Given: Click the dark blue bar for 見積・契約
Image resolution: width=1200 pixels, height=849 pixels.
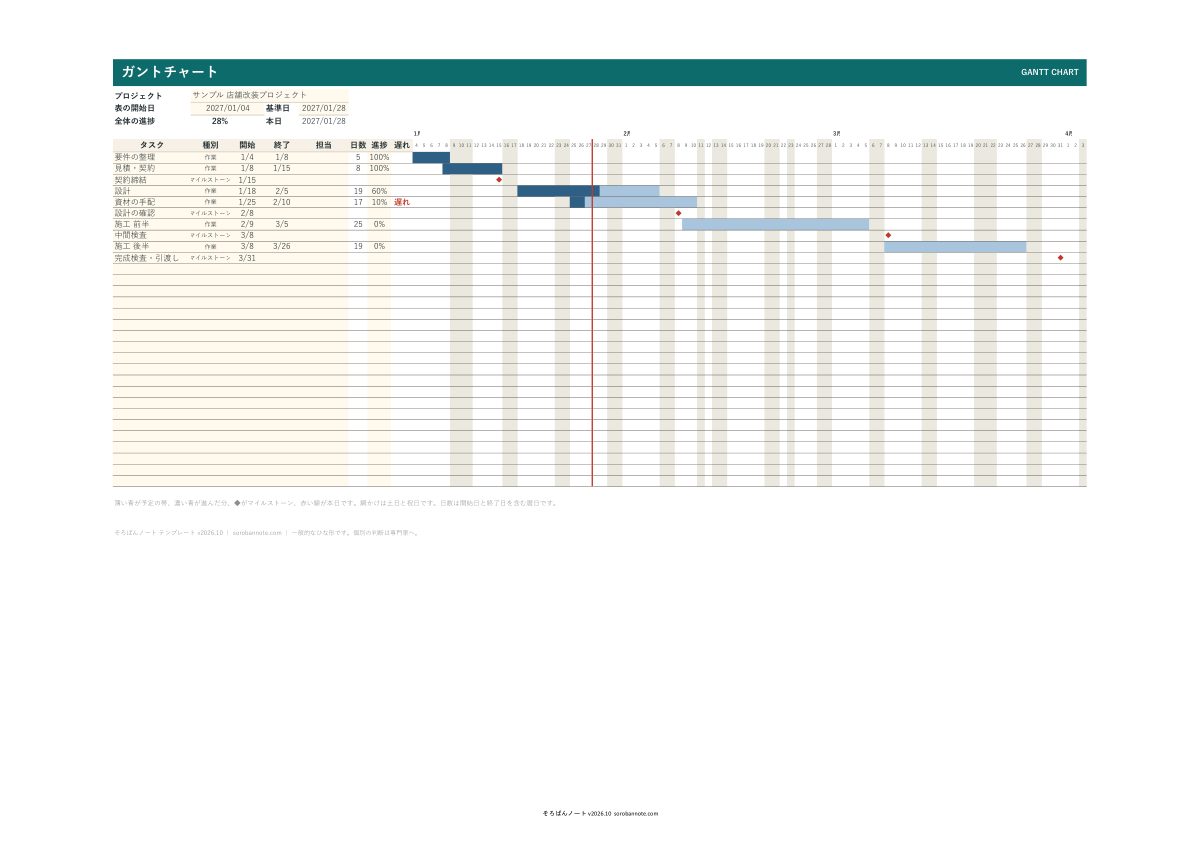Looking at the screenshot, I should pyautogui.click(x=472, y=168).
